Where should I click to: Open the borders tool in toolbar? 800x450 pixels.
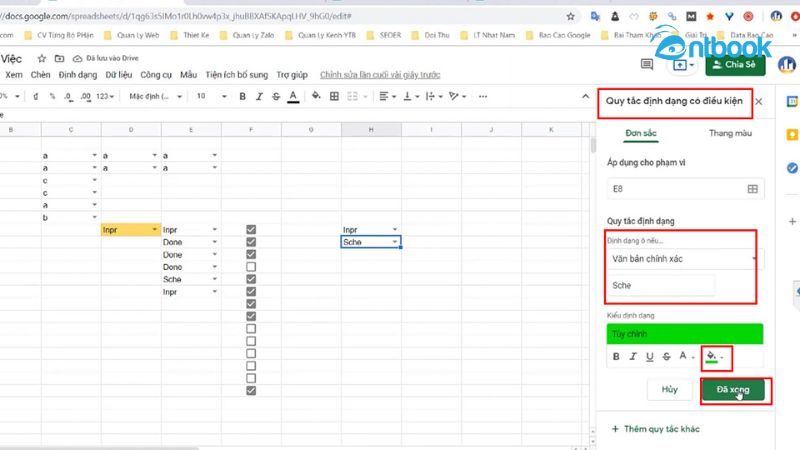(335, 96)
